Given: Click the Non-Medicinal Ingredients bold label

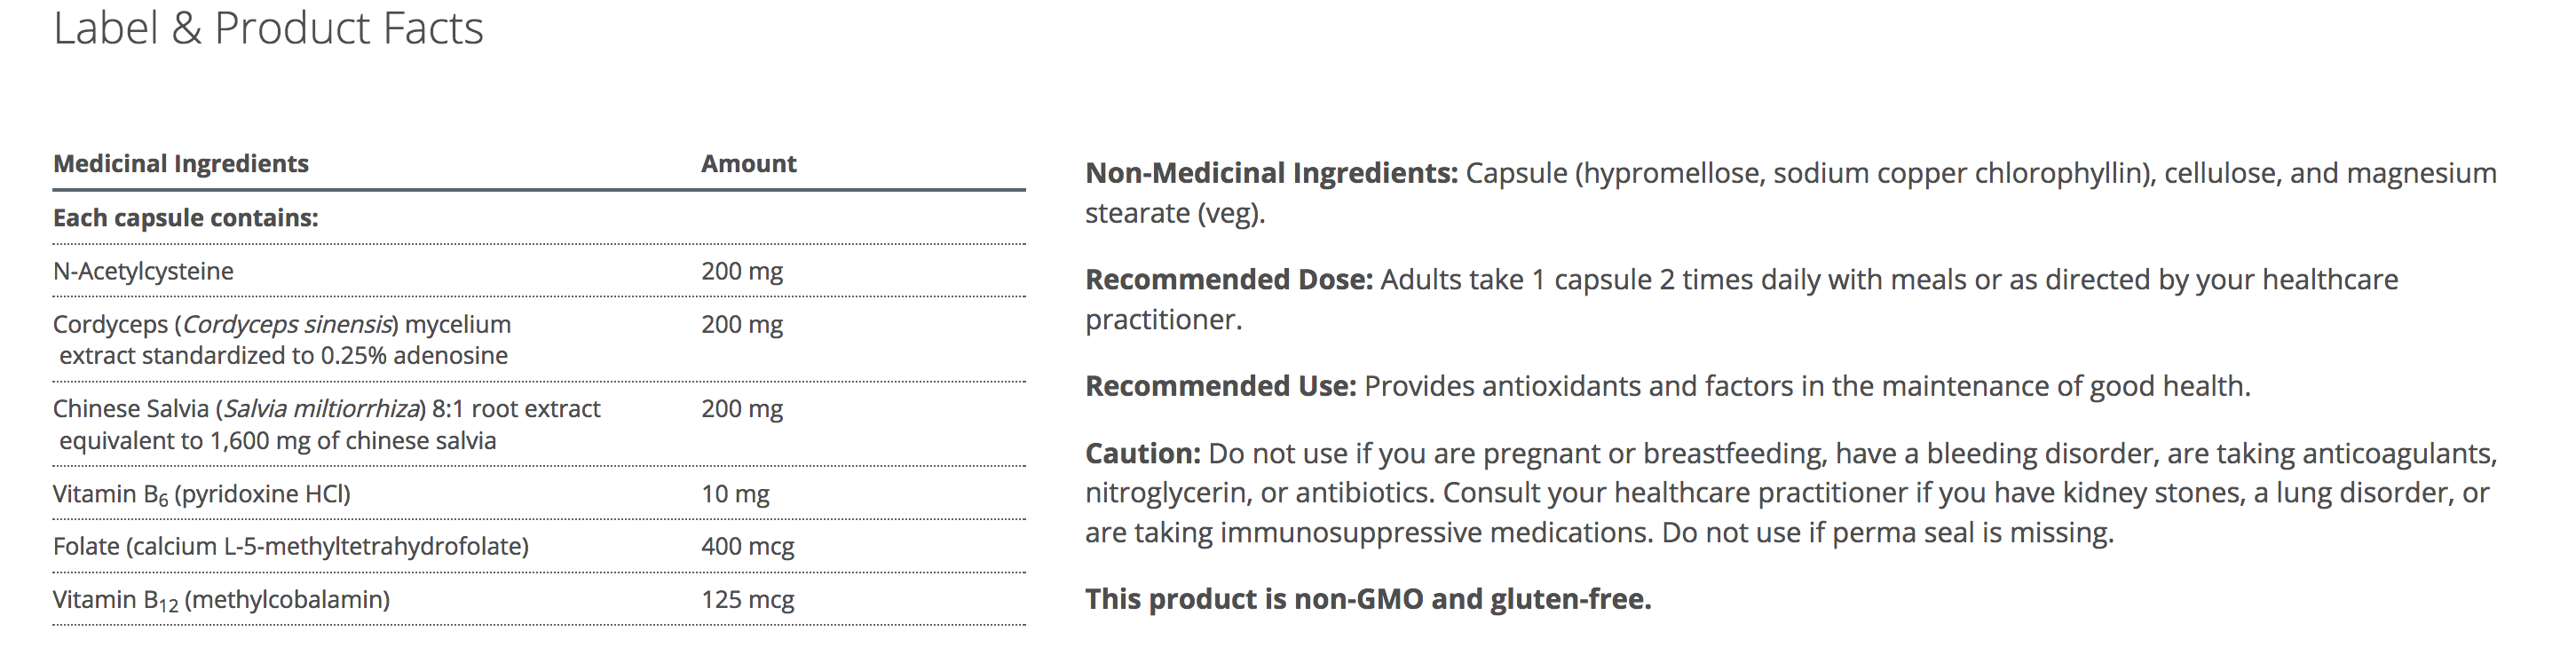Looking at the screenshot, I should [1271, 173].
